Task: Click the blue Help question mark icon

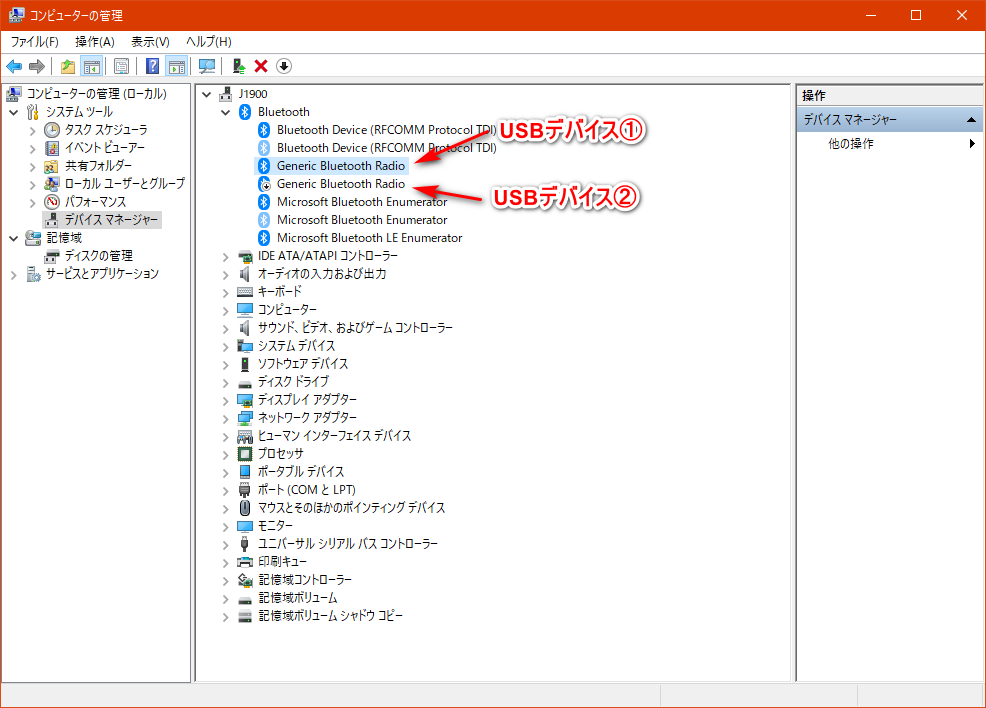Action: tap(152, 66)
